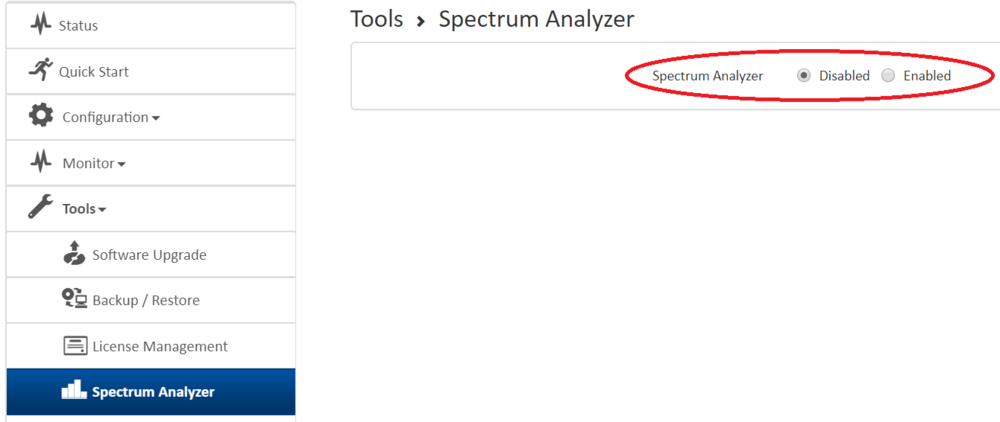Go to Software Upgrade page
This screenshot has height=422, width=1000.
click(x=149, y=255)
